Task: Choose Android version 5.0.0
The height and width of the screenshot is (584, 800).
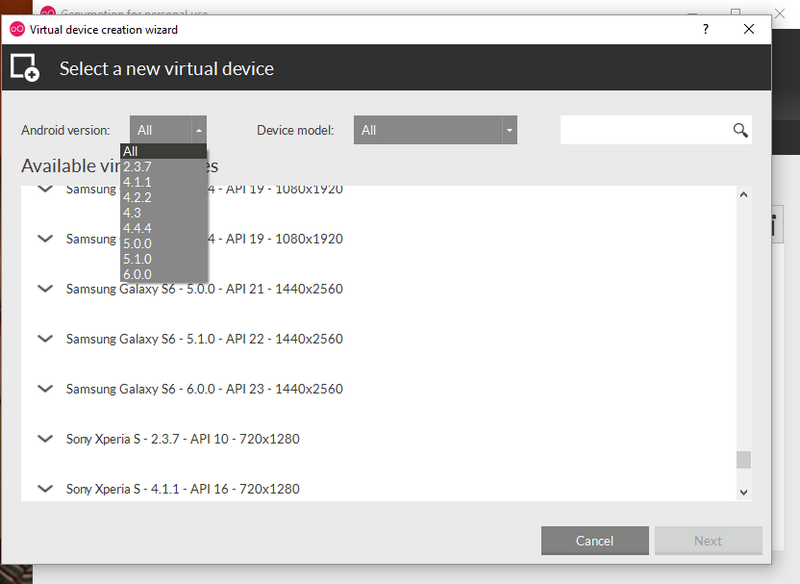Action: (163, 243)
